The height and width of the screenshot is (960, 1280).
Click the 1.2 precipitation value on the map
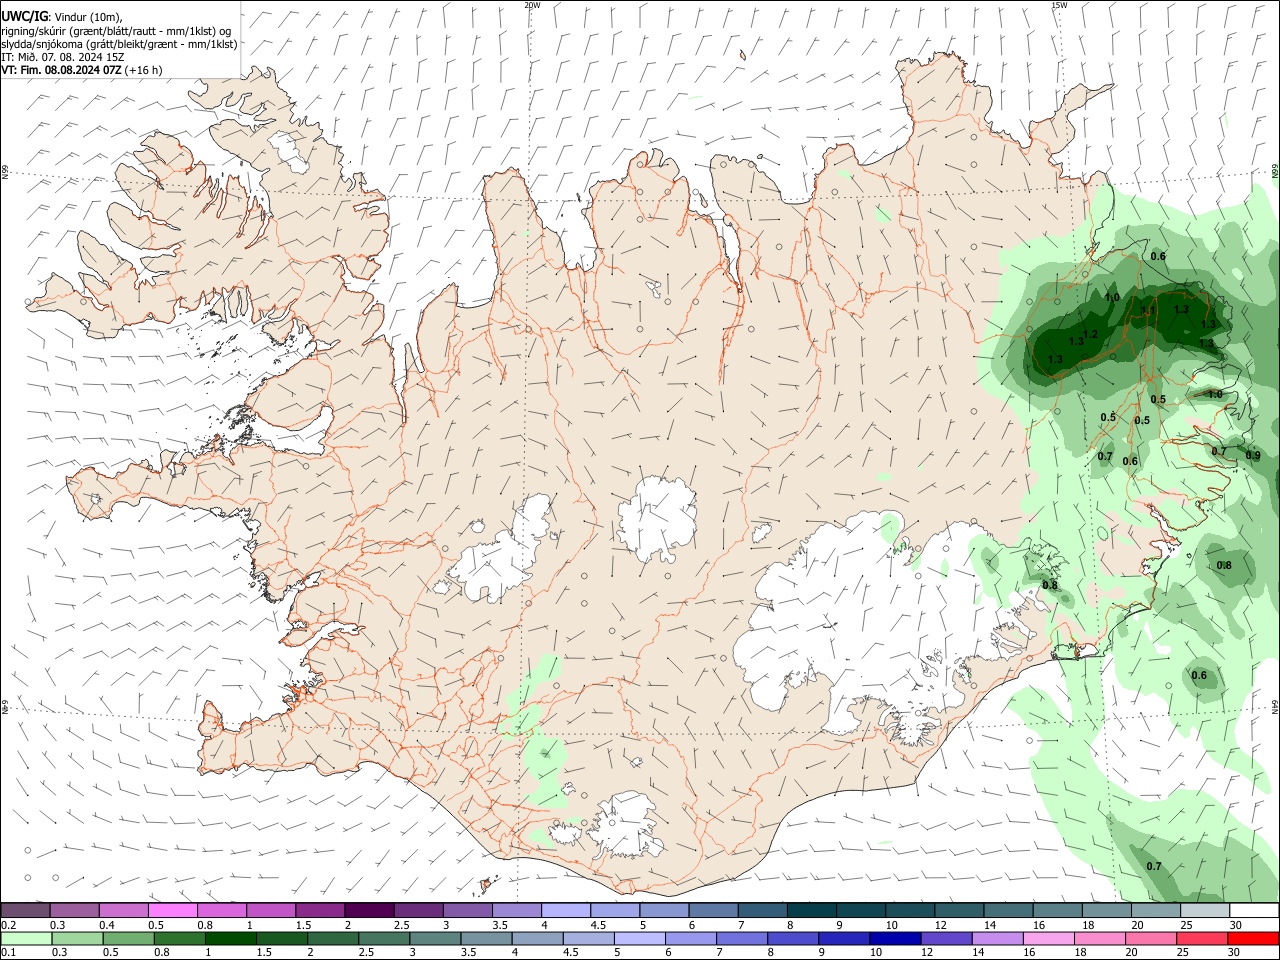tap(1091, 334)
